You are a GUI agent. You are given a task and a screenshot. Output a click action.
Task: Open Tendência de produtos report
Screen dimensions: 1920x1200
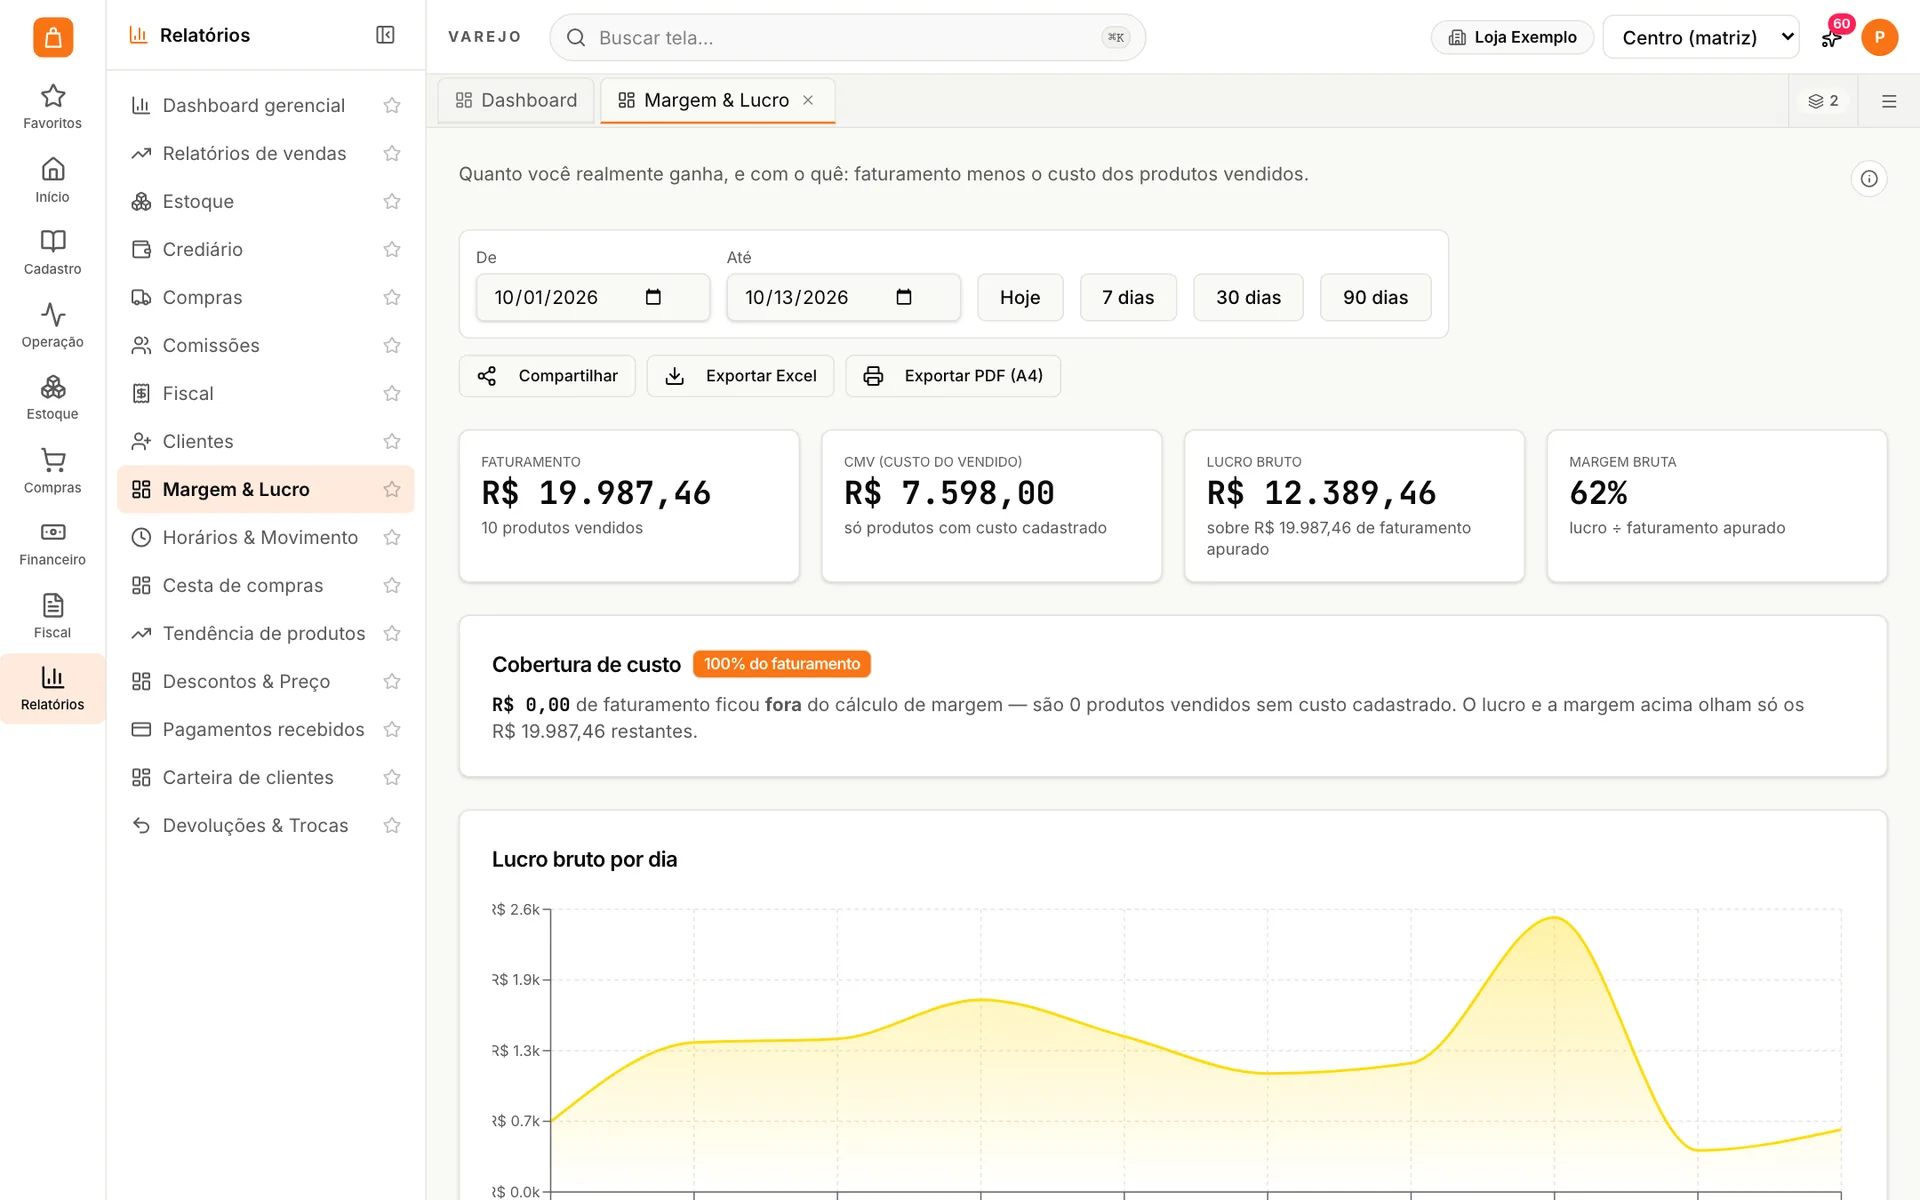[265, 633]
